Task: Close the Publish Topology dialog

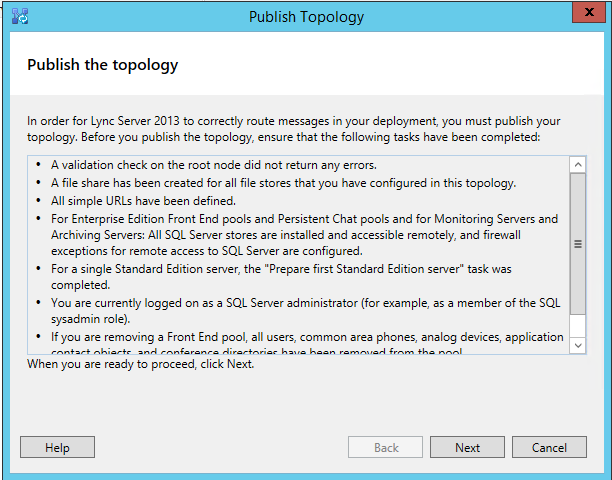Action: point(589,12)
